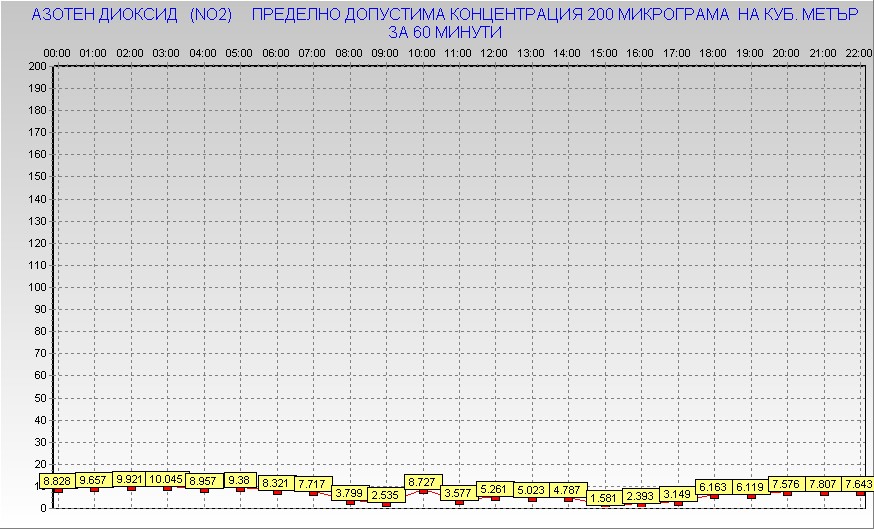The image size is (874, 529).
Task: Click the 10.045 data label
Action: tap(167, 480)
